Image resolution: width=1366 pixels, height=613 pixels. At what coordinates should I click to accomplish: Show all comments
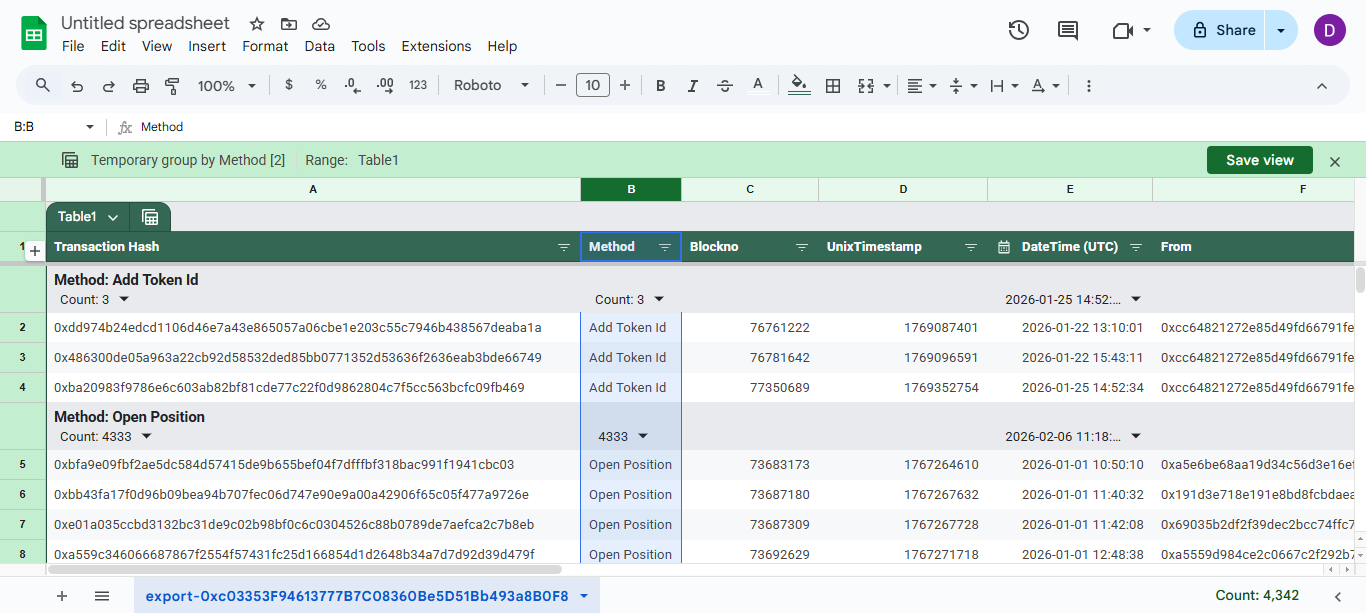tap(1067, 30)
